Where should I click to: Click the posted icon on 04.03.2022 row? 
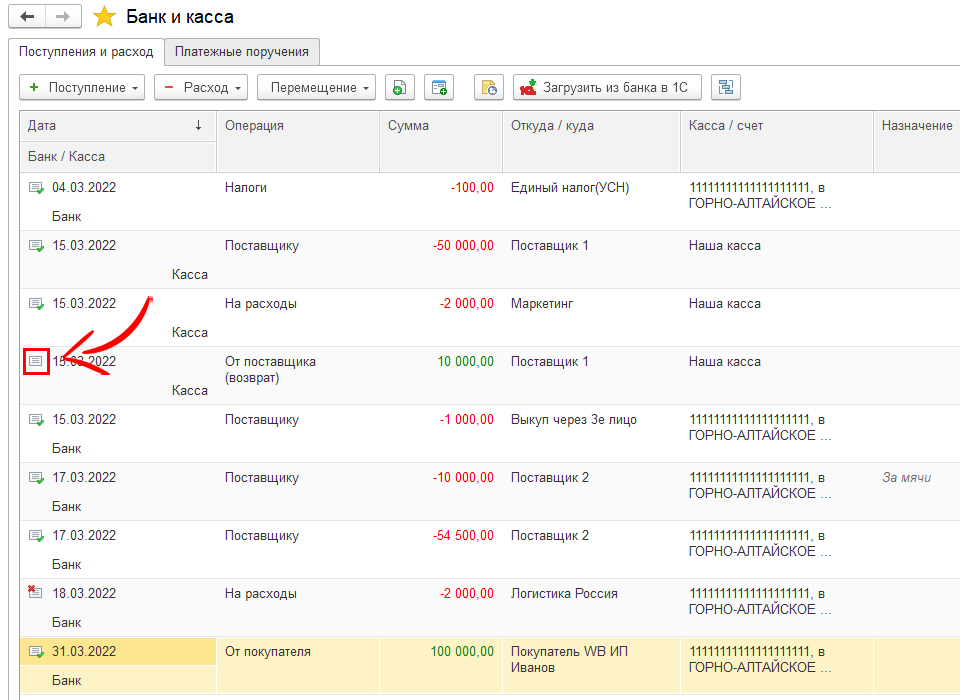36,188
